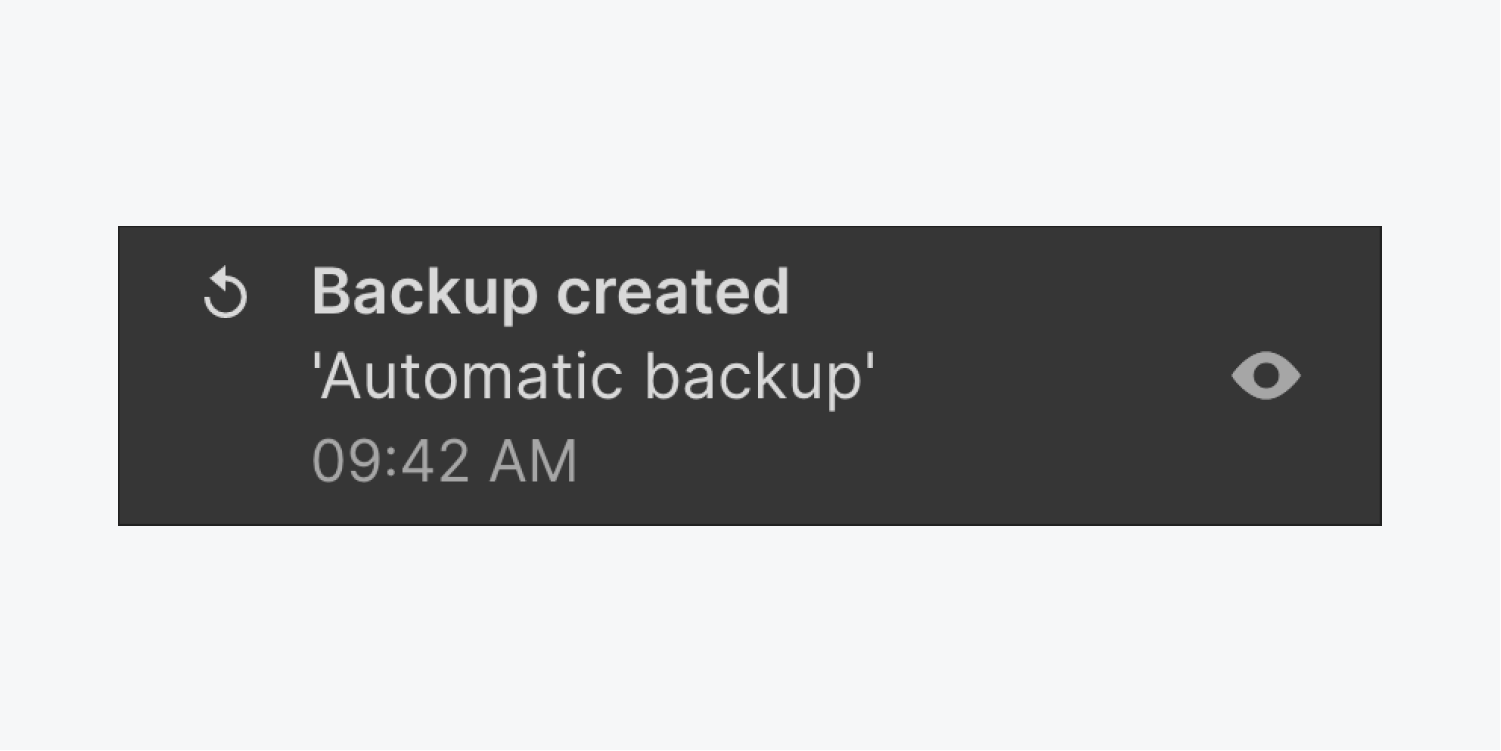
Task: Choose the word 'created' in the title
Action: pyautogui.click(x=673, y=291)
